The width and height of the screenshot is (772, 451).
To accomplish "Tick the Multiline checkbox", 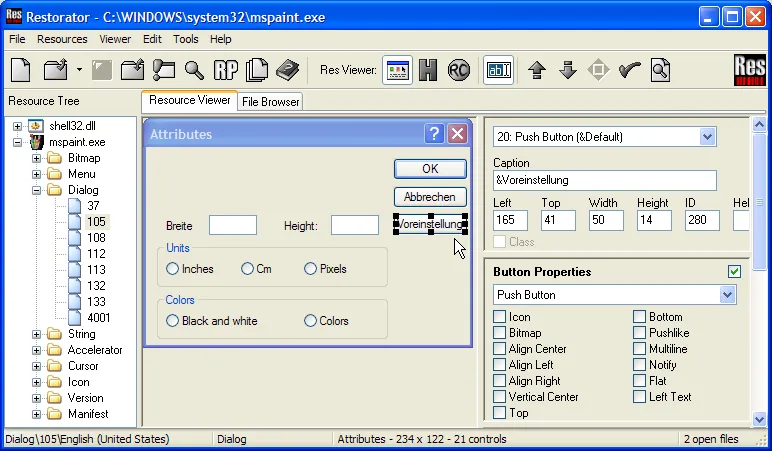I will pyautogui.click(x=640, y=349).
